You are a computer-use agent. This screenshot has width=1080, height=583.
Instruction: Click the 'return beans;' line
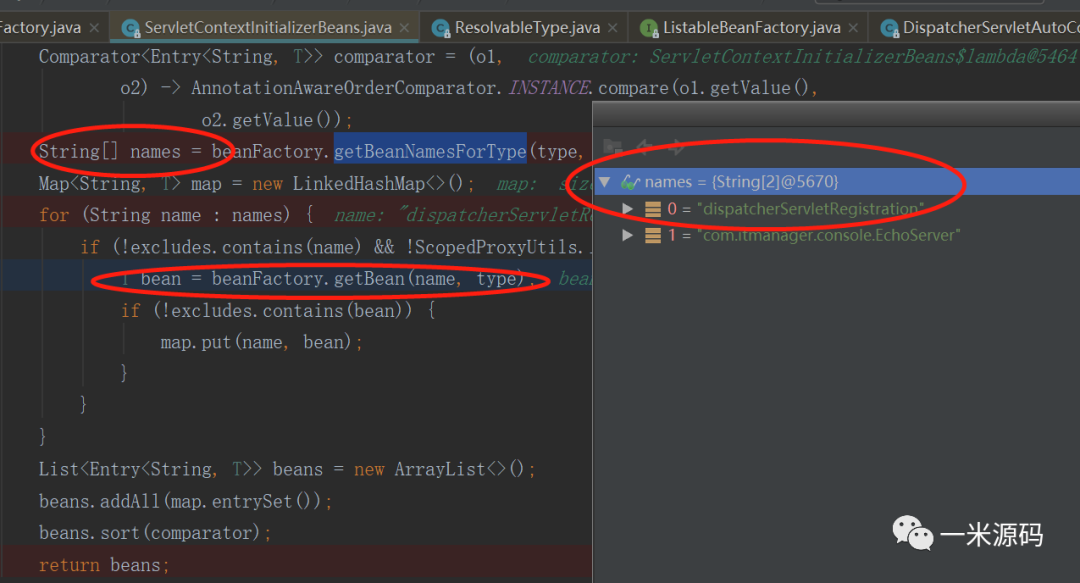coord(104,565)
